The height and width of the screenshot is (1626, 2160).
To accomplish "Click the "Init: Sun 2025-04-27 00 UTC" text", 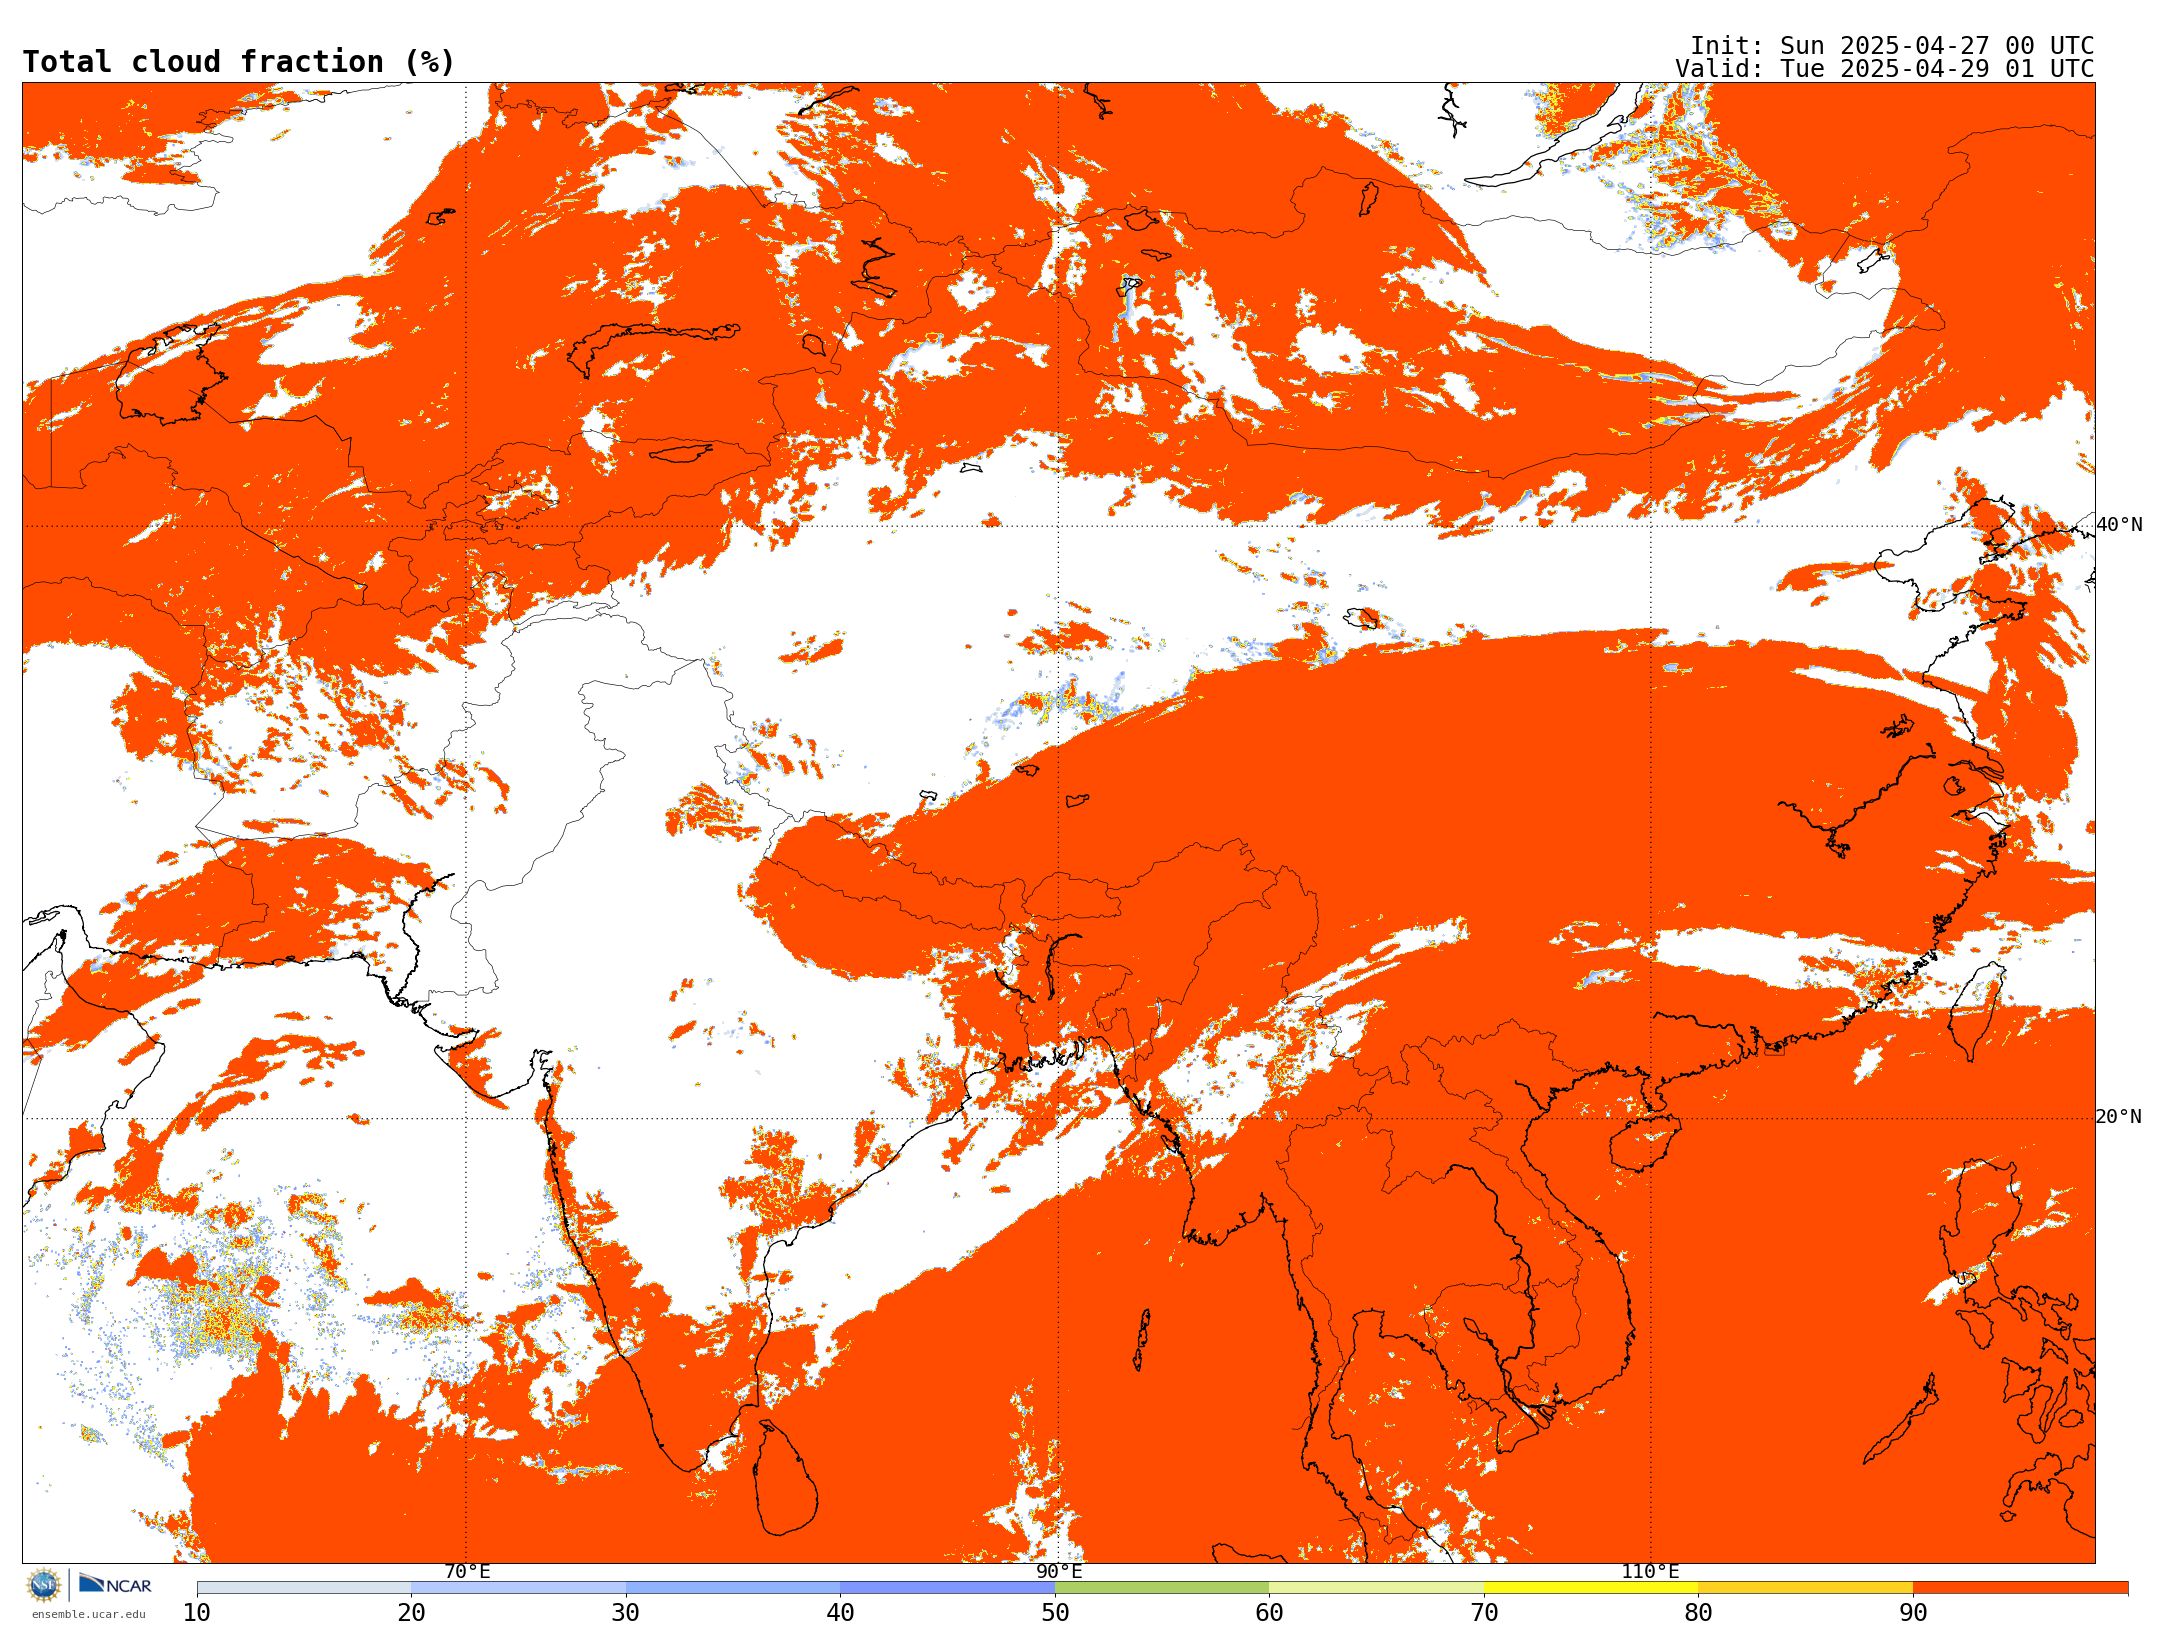I will click(x=1892, y=46).
